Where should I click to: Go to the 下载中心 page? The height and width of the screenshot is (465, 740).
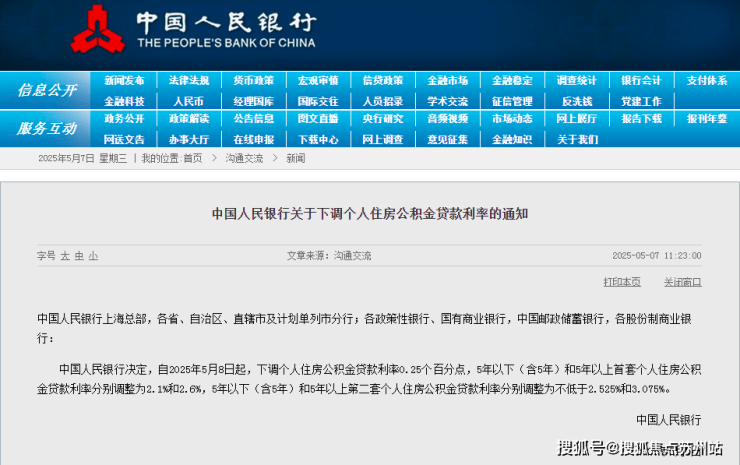(x=318, y=139)
